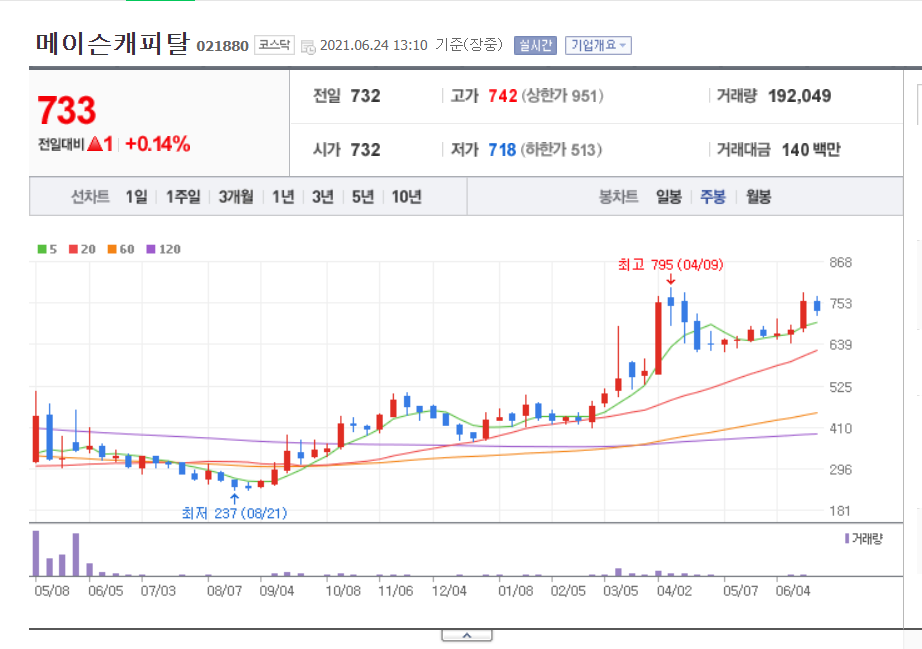
Task: Click the 저가 value 718
Action: coord(502,150)
